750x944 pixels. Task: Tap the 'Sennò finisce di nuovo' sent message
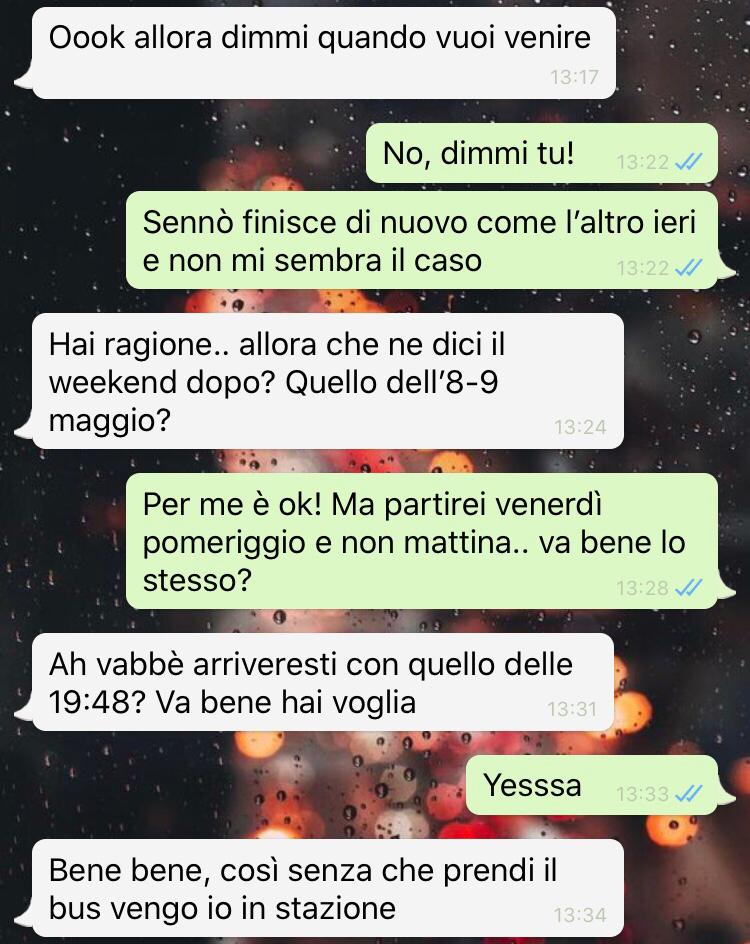(422, 240)
